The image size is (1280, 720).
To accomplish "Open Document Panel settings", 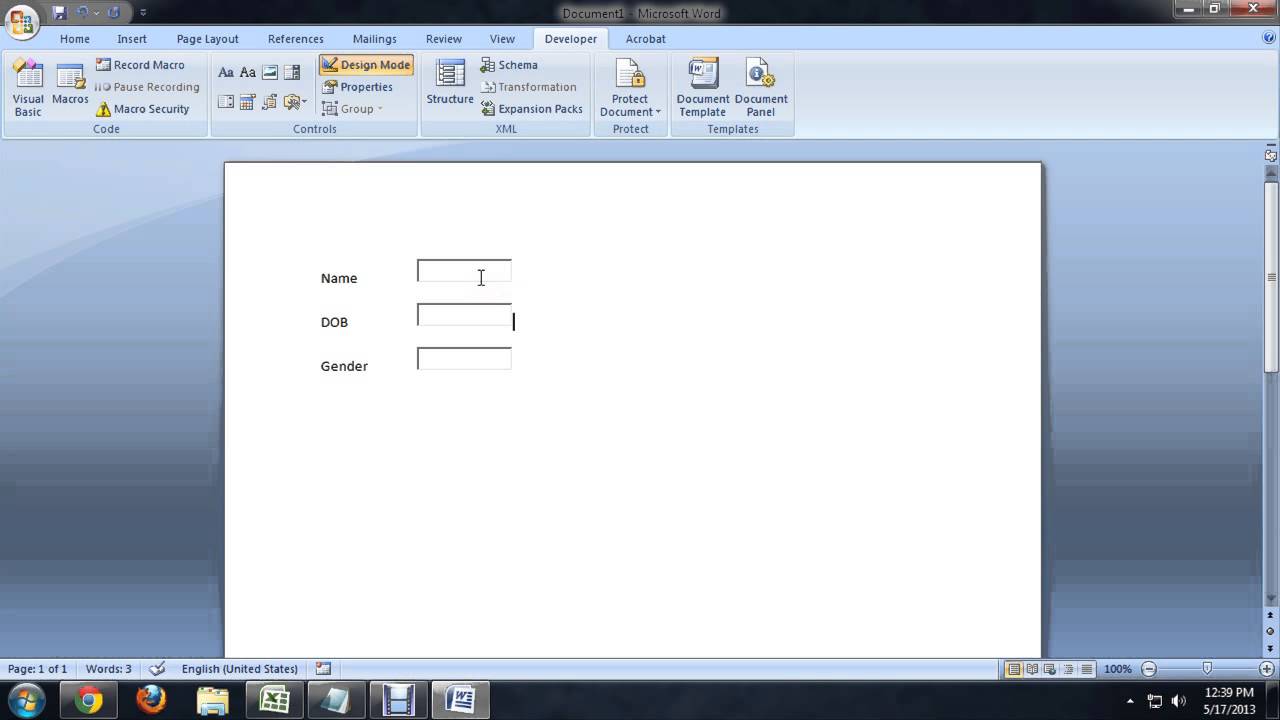I will [761, 88].
